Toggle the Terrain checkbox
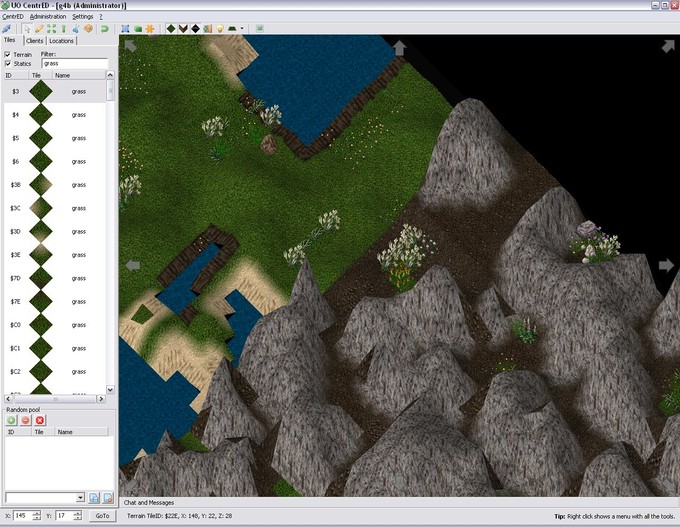The image size is (680, 527). [8, 54]
